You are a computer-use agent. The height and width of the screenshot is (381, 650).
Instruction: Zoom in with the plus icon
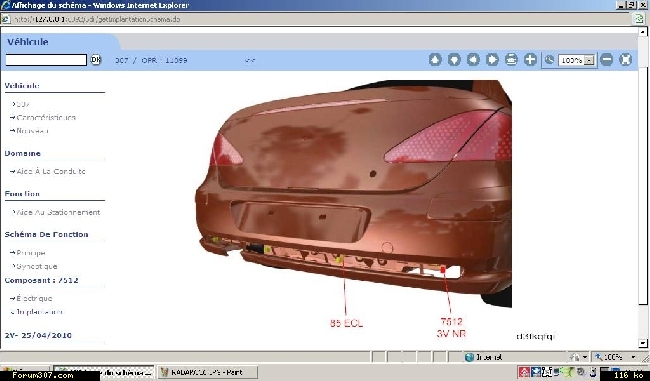pyautogui.click(x=530, y=60)
